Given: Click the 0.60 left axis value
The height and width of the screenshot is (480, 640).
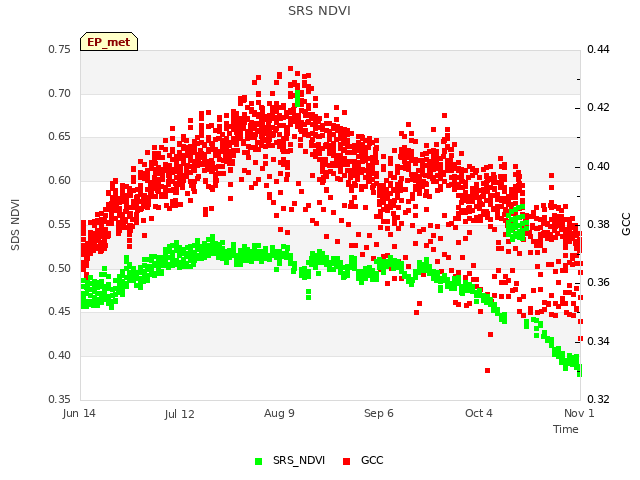Looking at the screenshot, I should (60, 180).
